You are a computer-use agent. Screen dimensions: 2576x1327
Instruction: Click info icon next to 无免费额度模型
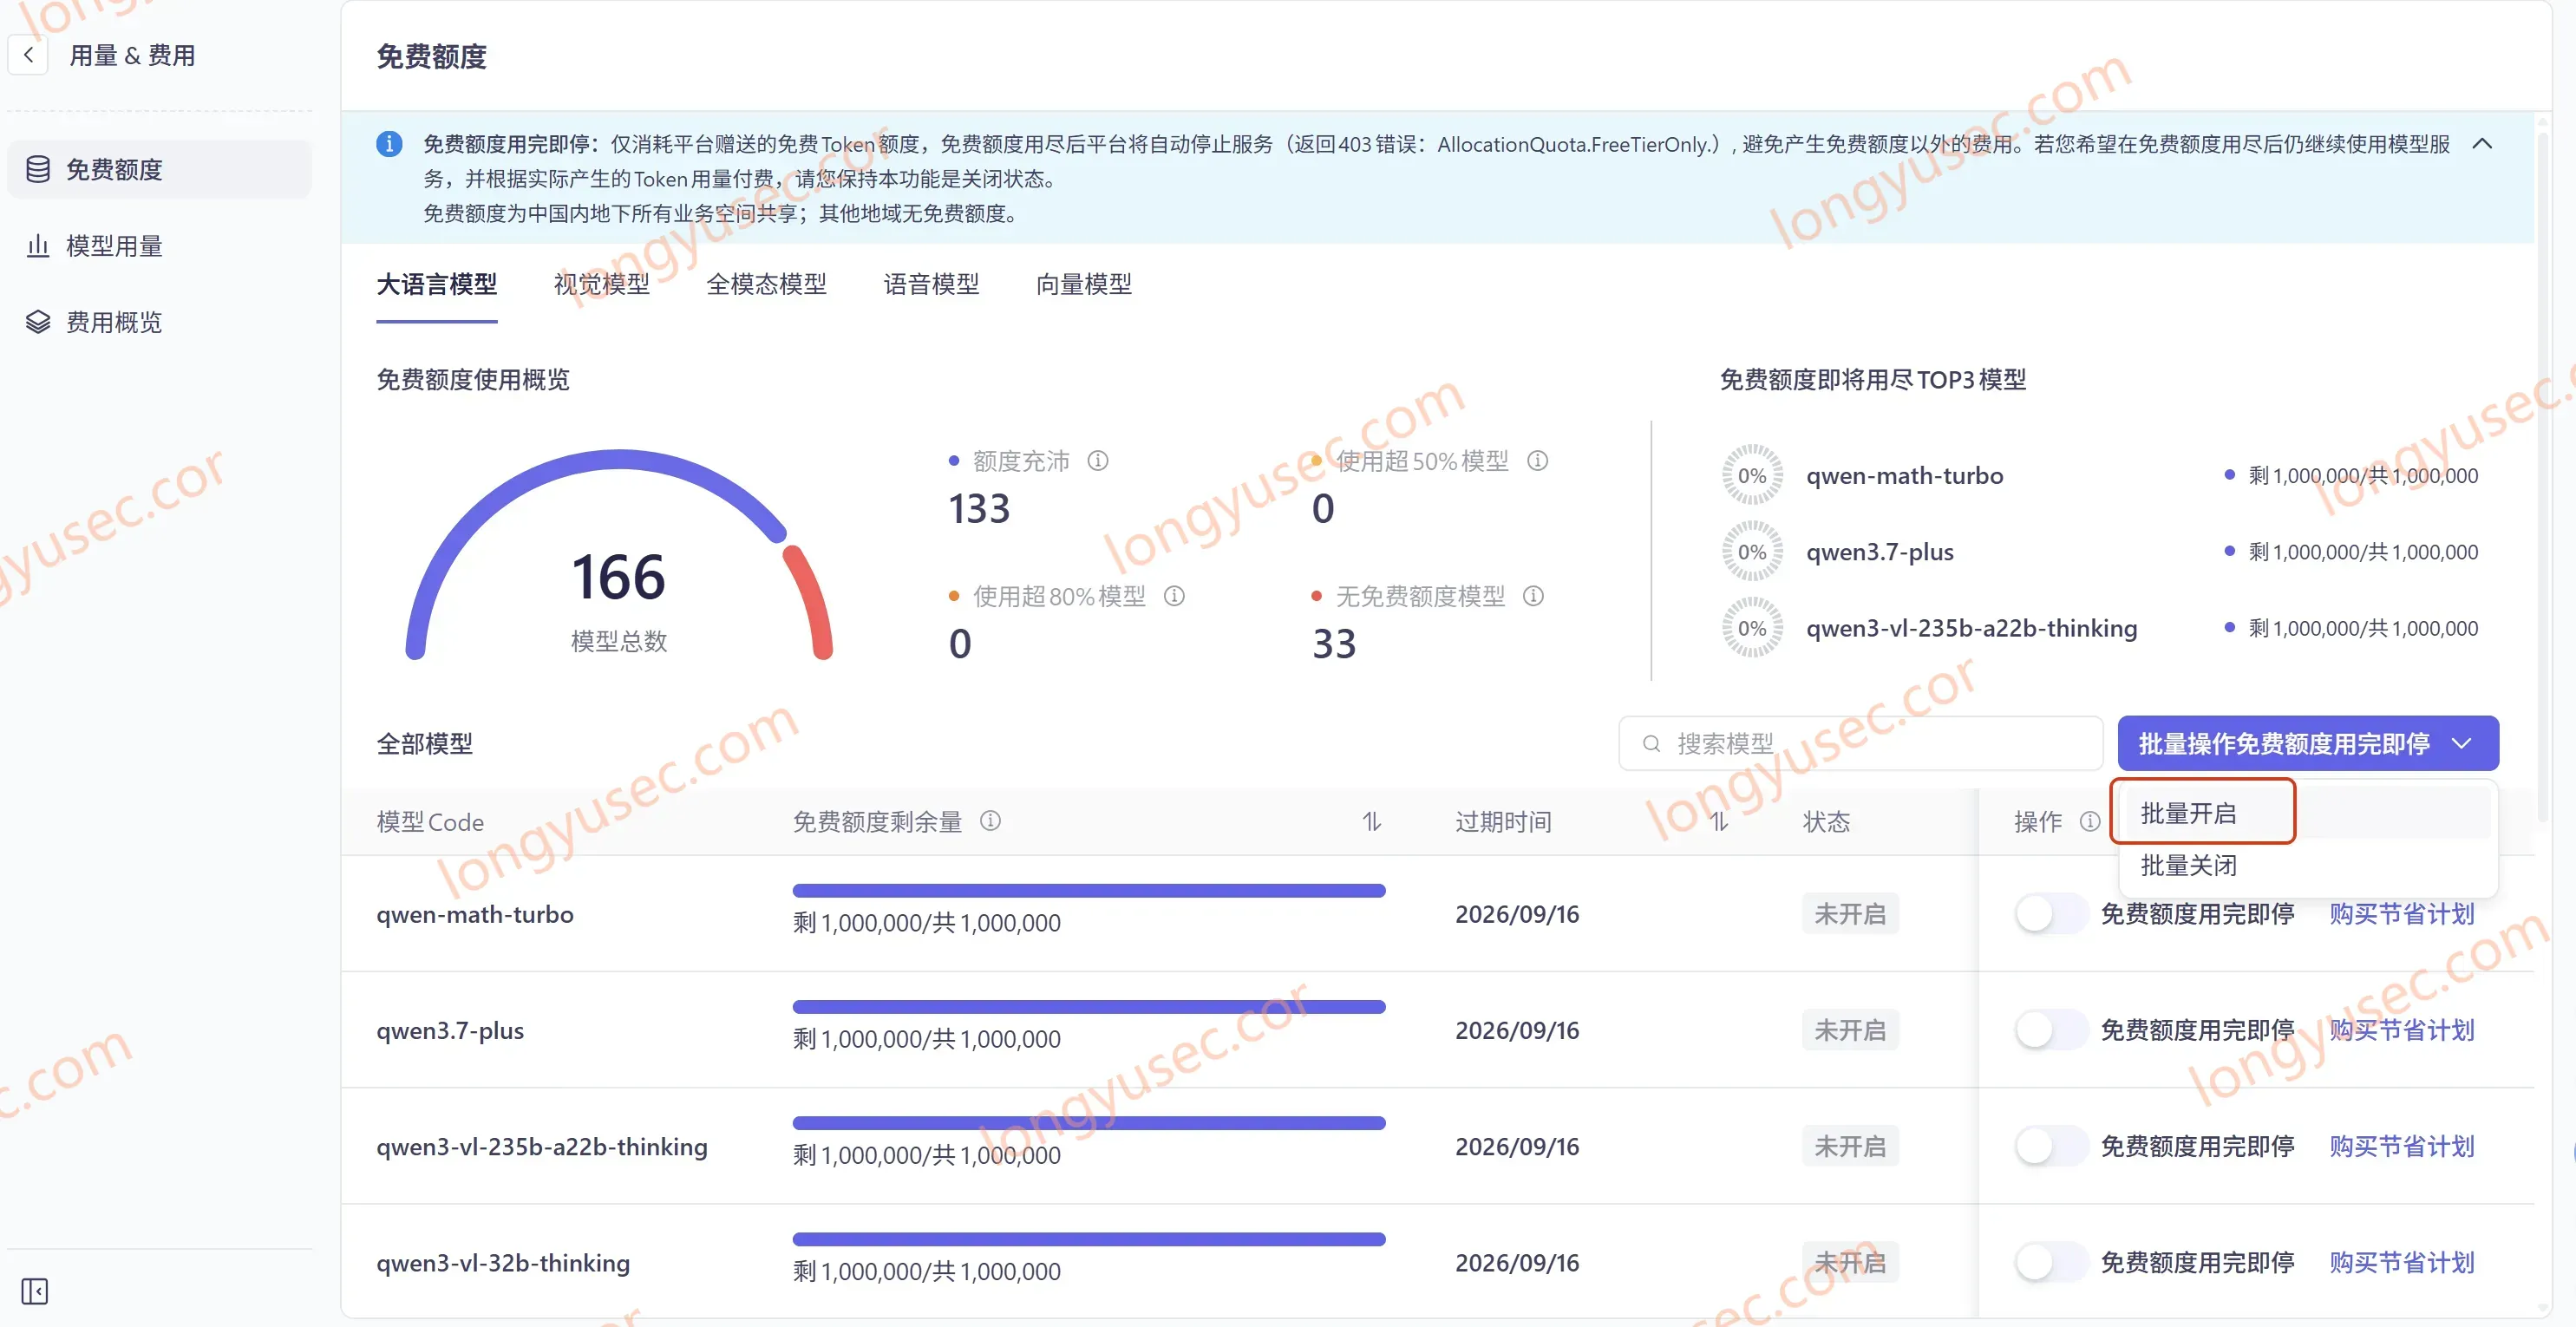point(1533,596)
